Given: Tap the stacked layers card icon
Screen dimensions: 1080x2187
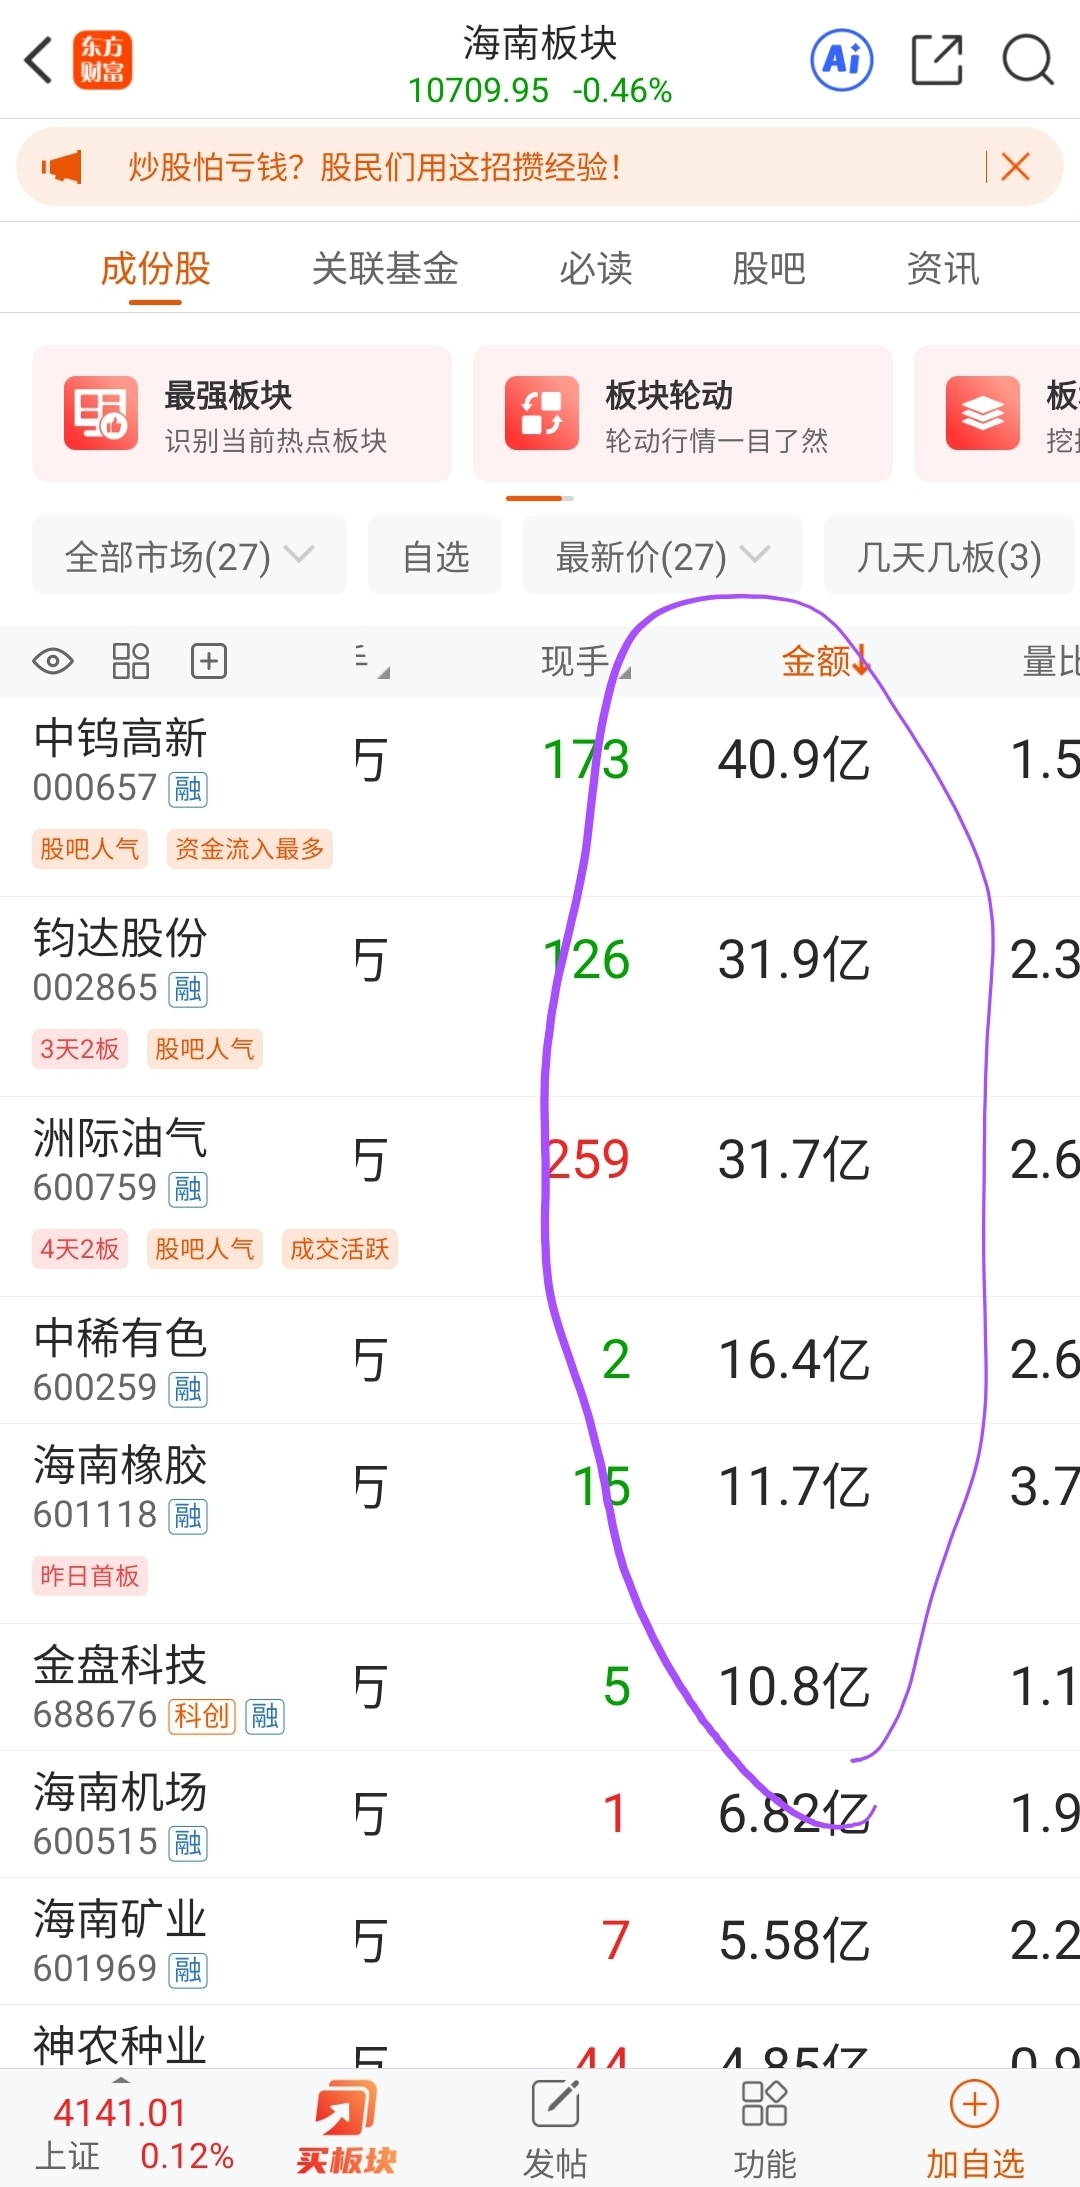Looking at the screenshot, I should pyautogui.click(x=983, y=413).
